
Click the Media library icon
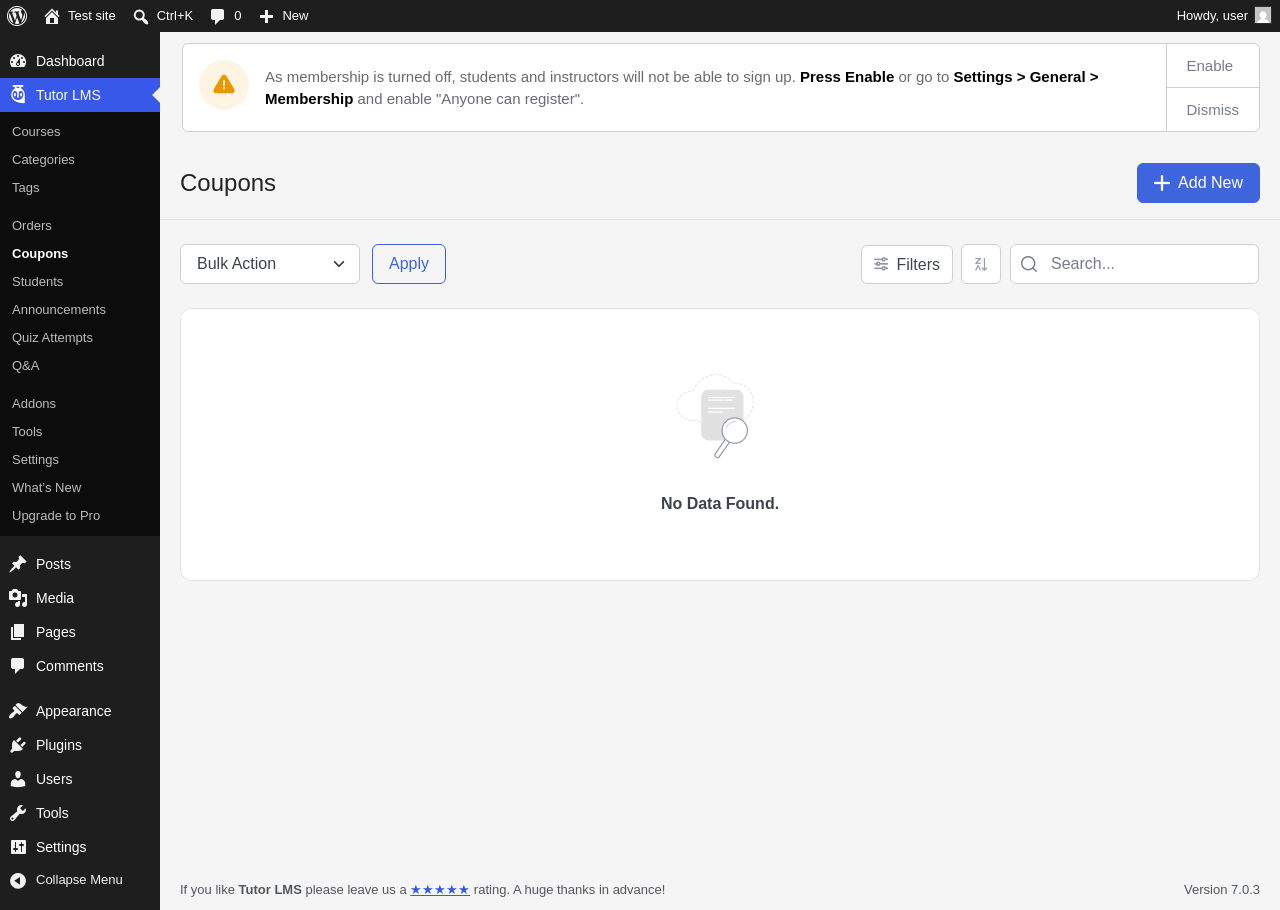[x=18, y=598]
